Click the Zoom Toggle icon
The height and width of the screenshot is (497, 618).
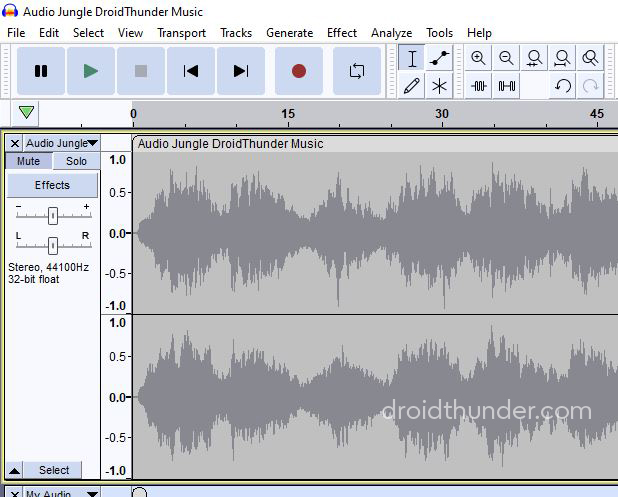coord(590,58)
